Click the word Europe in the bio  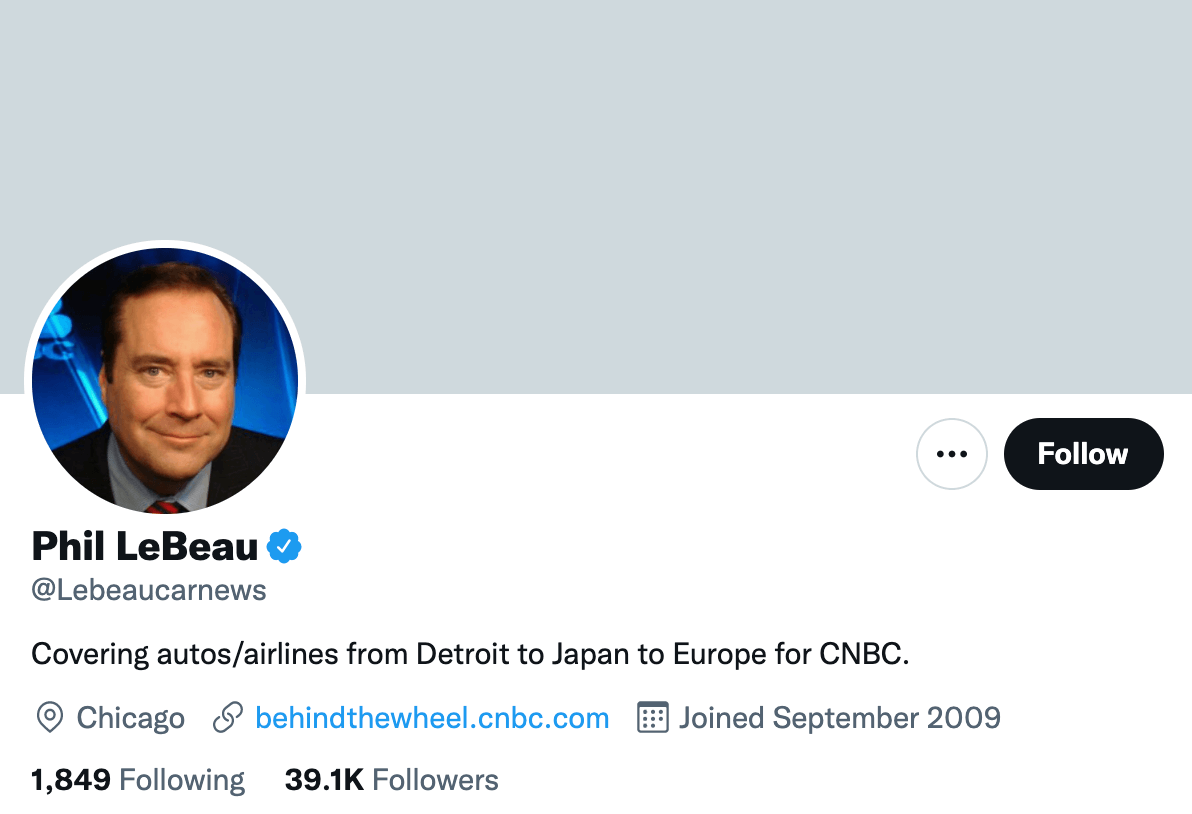(723, 655)
